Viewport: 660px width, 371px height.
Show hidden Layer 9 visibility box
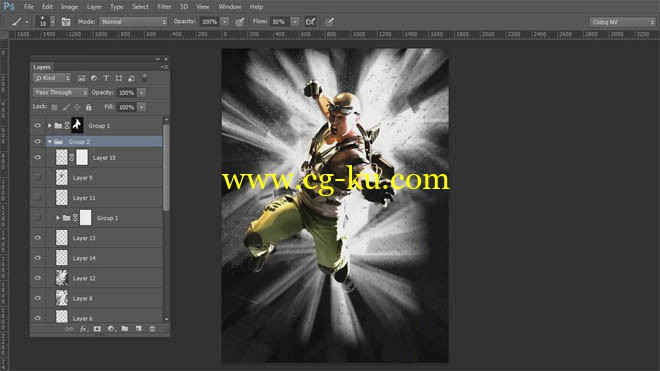pos(37,178)
